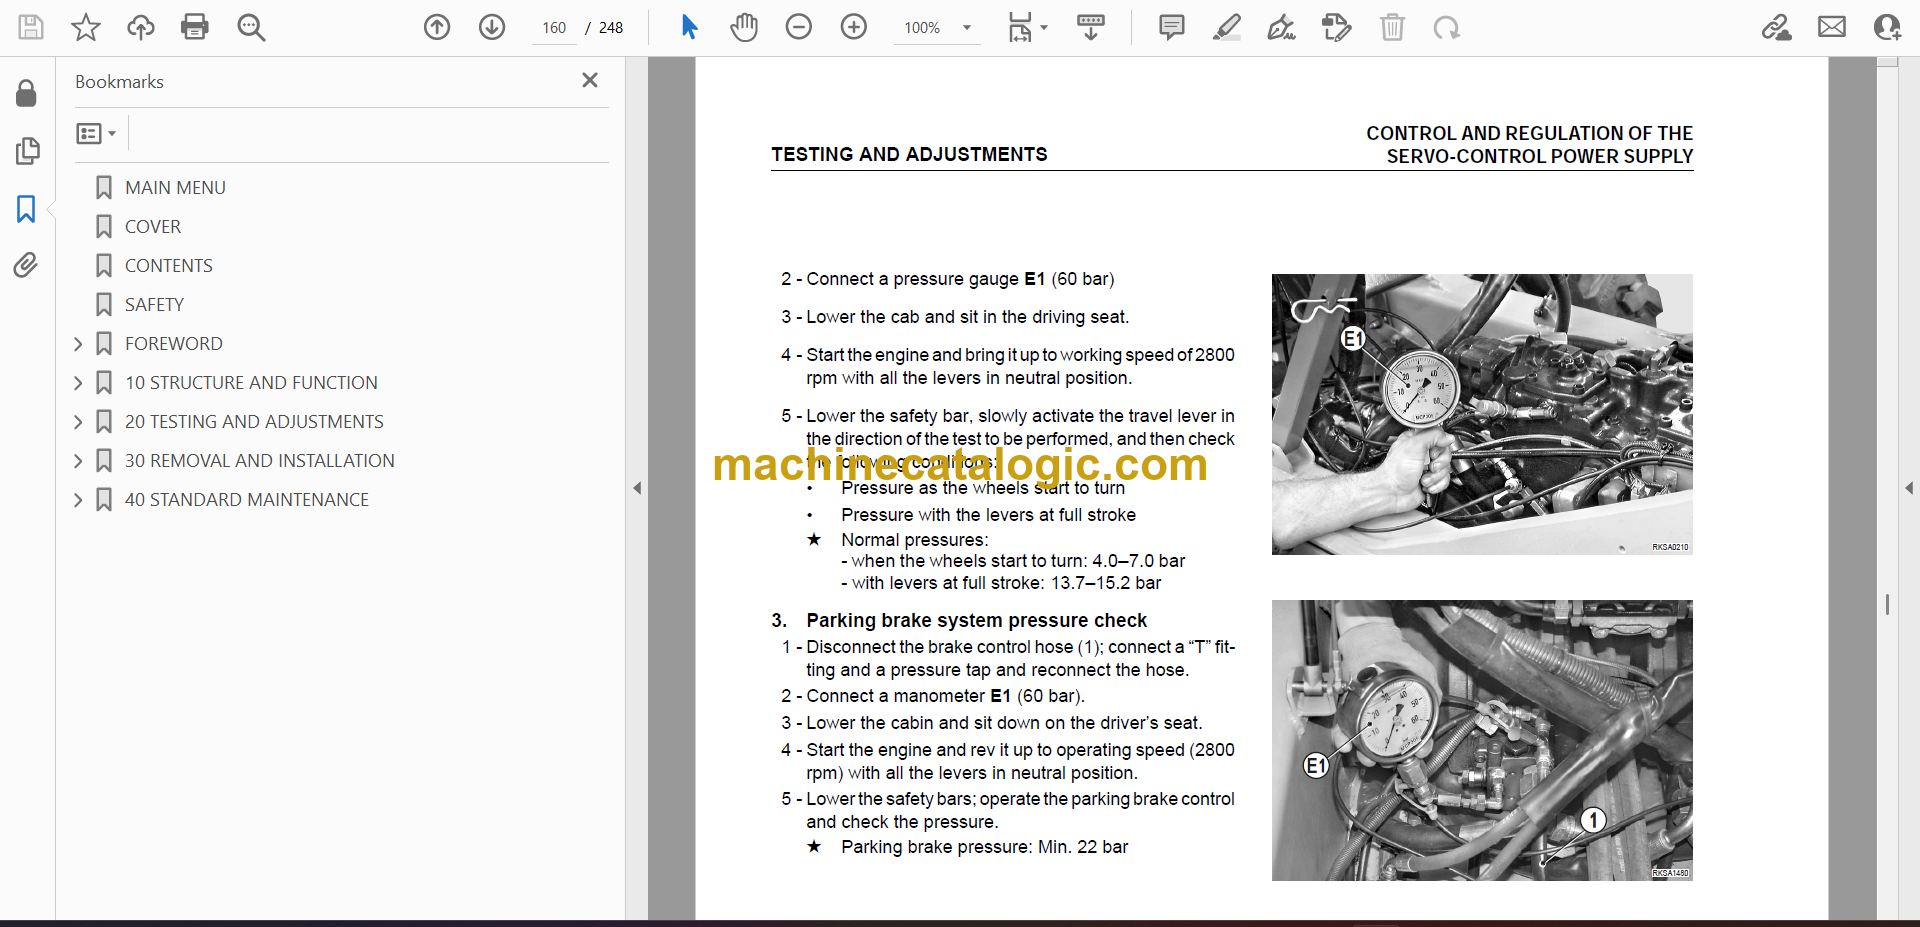
Task: Select the highlight text pen tool
Action: coord(1227,27)
